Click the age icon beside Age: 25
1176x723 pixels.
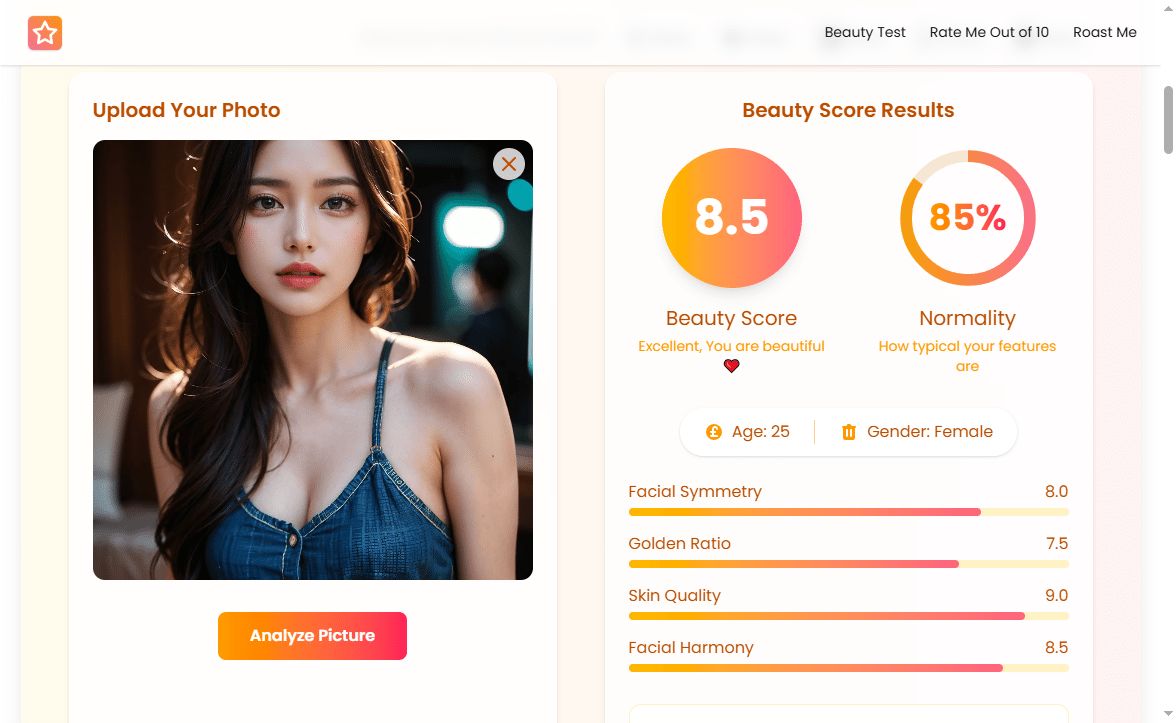(713, 432)
